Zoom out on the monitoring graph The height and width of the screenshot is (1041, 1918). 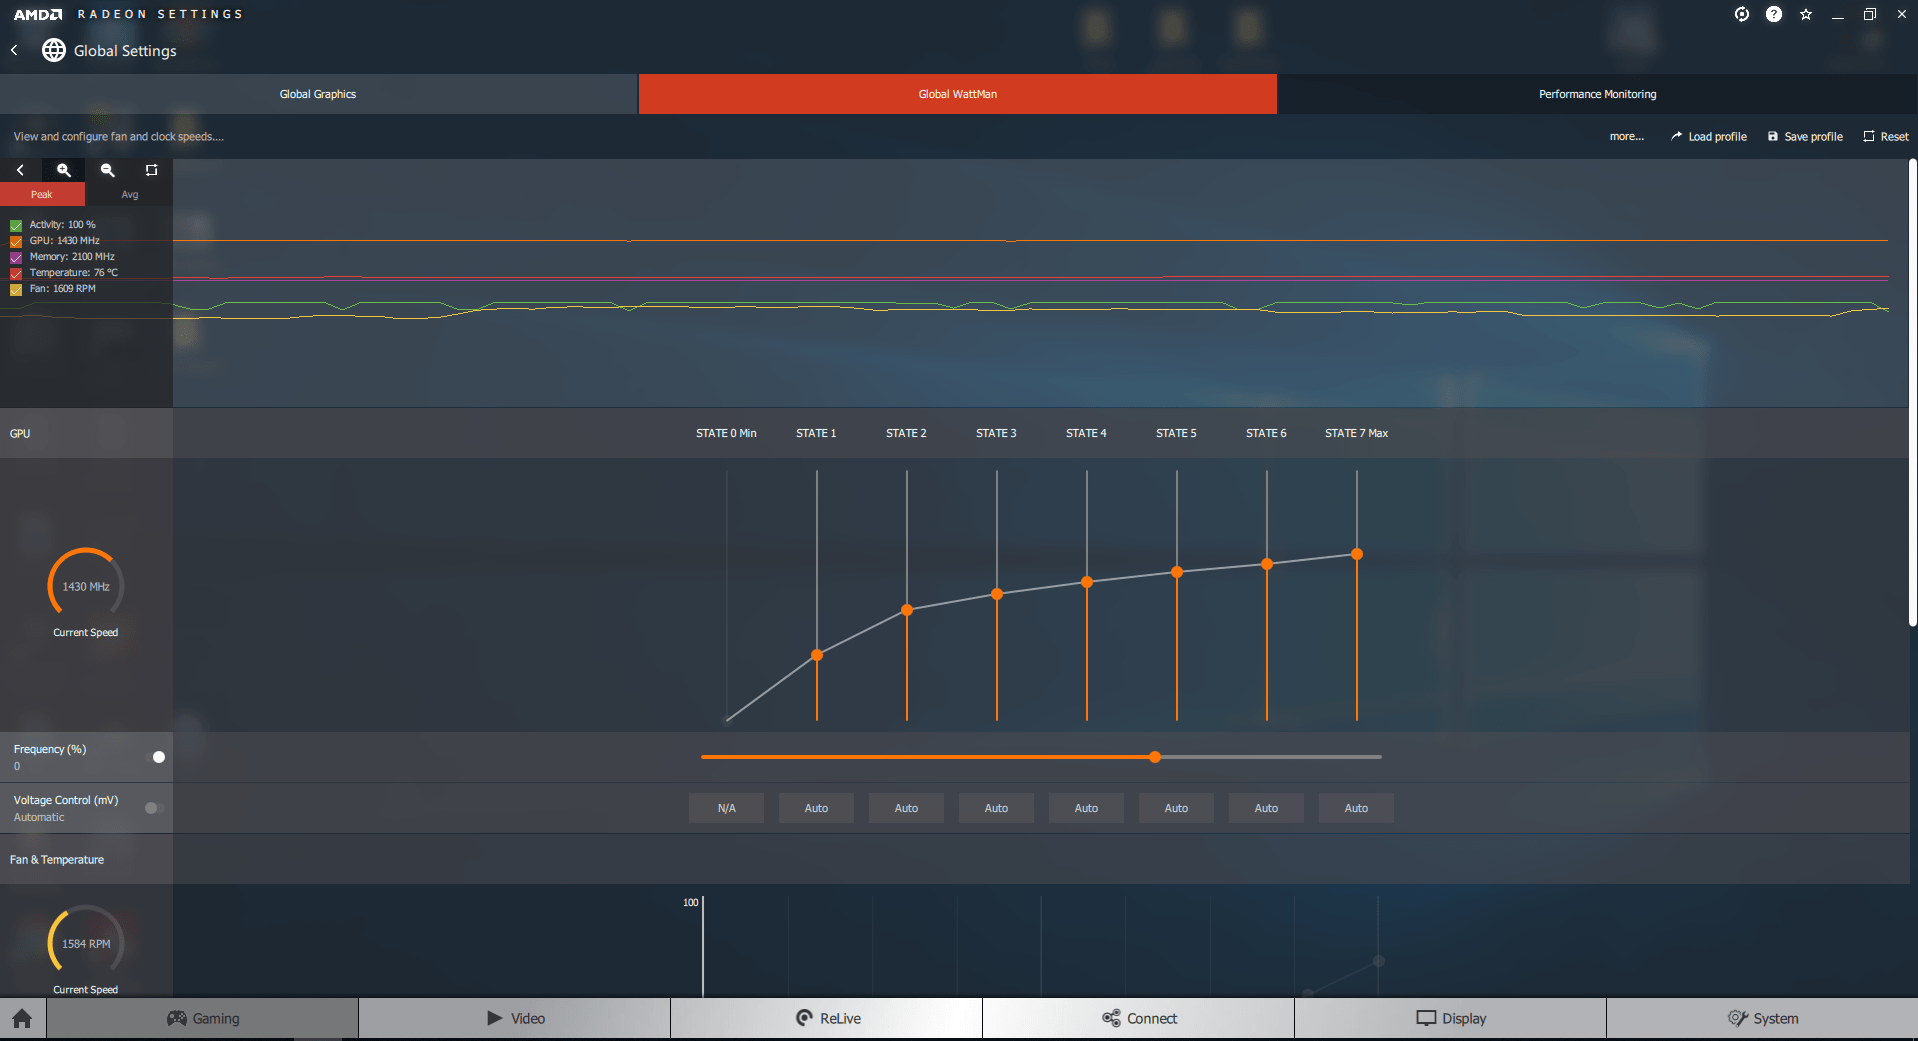108,170
